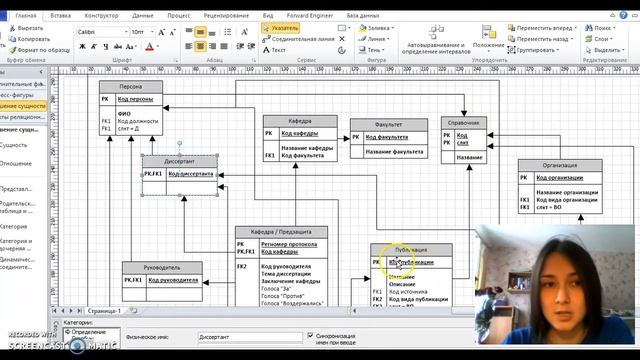Image resolution: width=640 pixels, height=360 pixels.
Task: Click the Копировать (Copy) button
Action: 29,39
